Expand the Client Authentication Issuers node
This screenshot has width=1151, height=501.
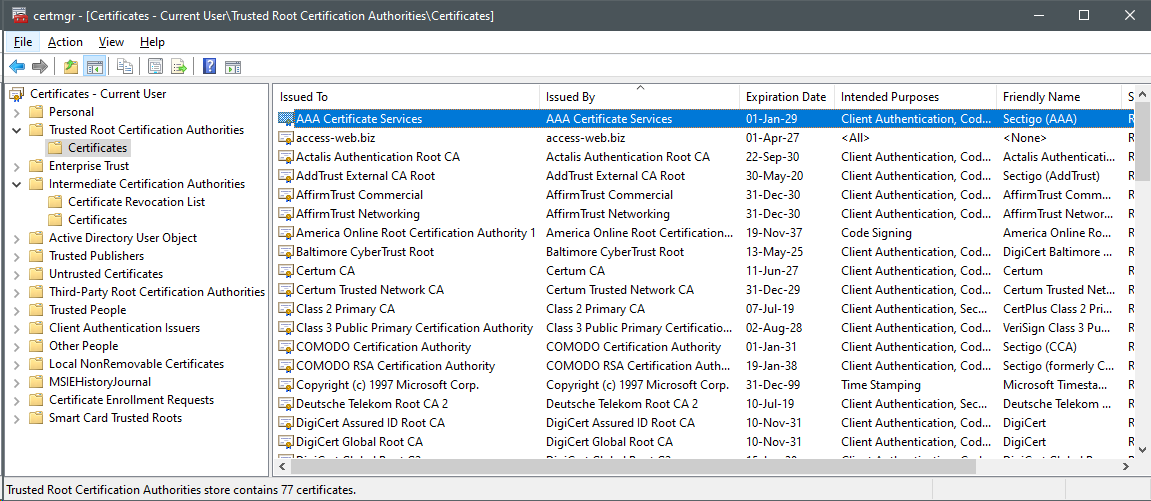pos(17,328)
